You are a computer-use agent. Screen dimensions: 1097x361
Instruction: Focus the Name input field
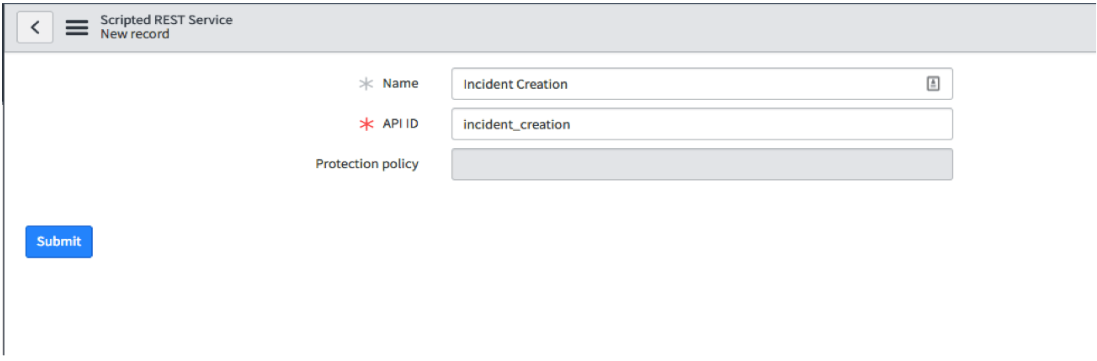pyautogui.click(x=702, y=84)
